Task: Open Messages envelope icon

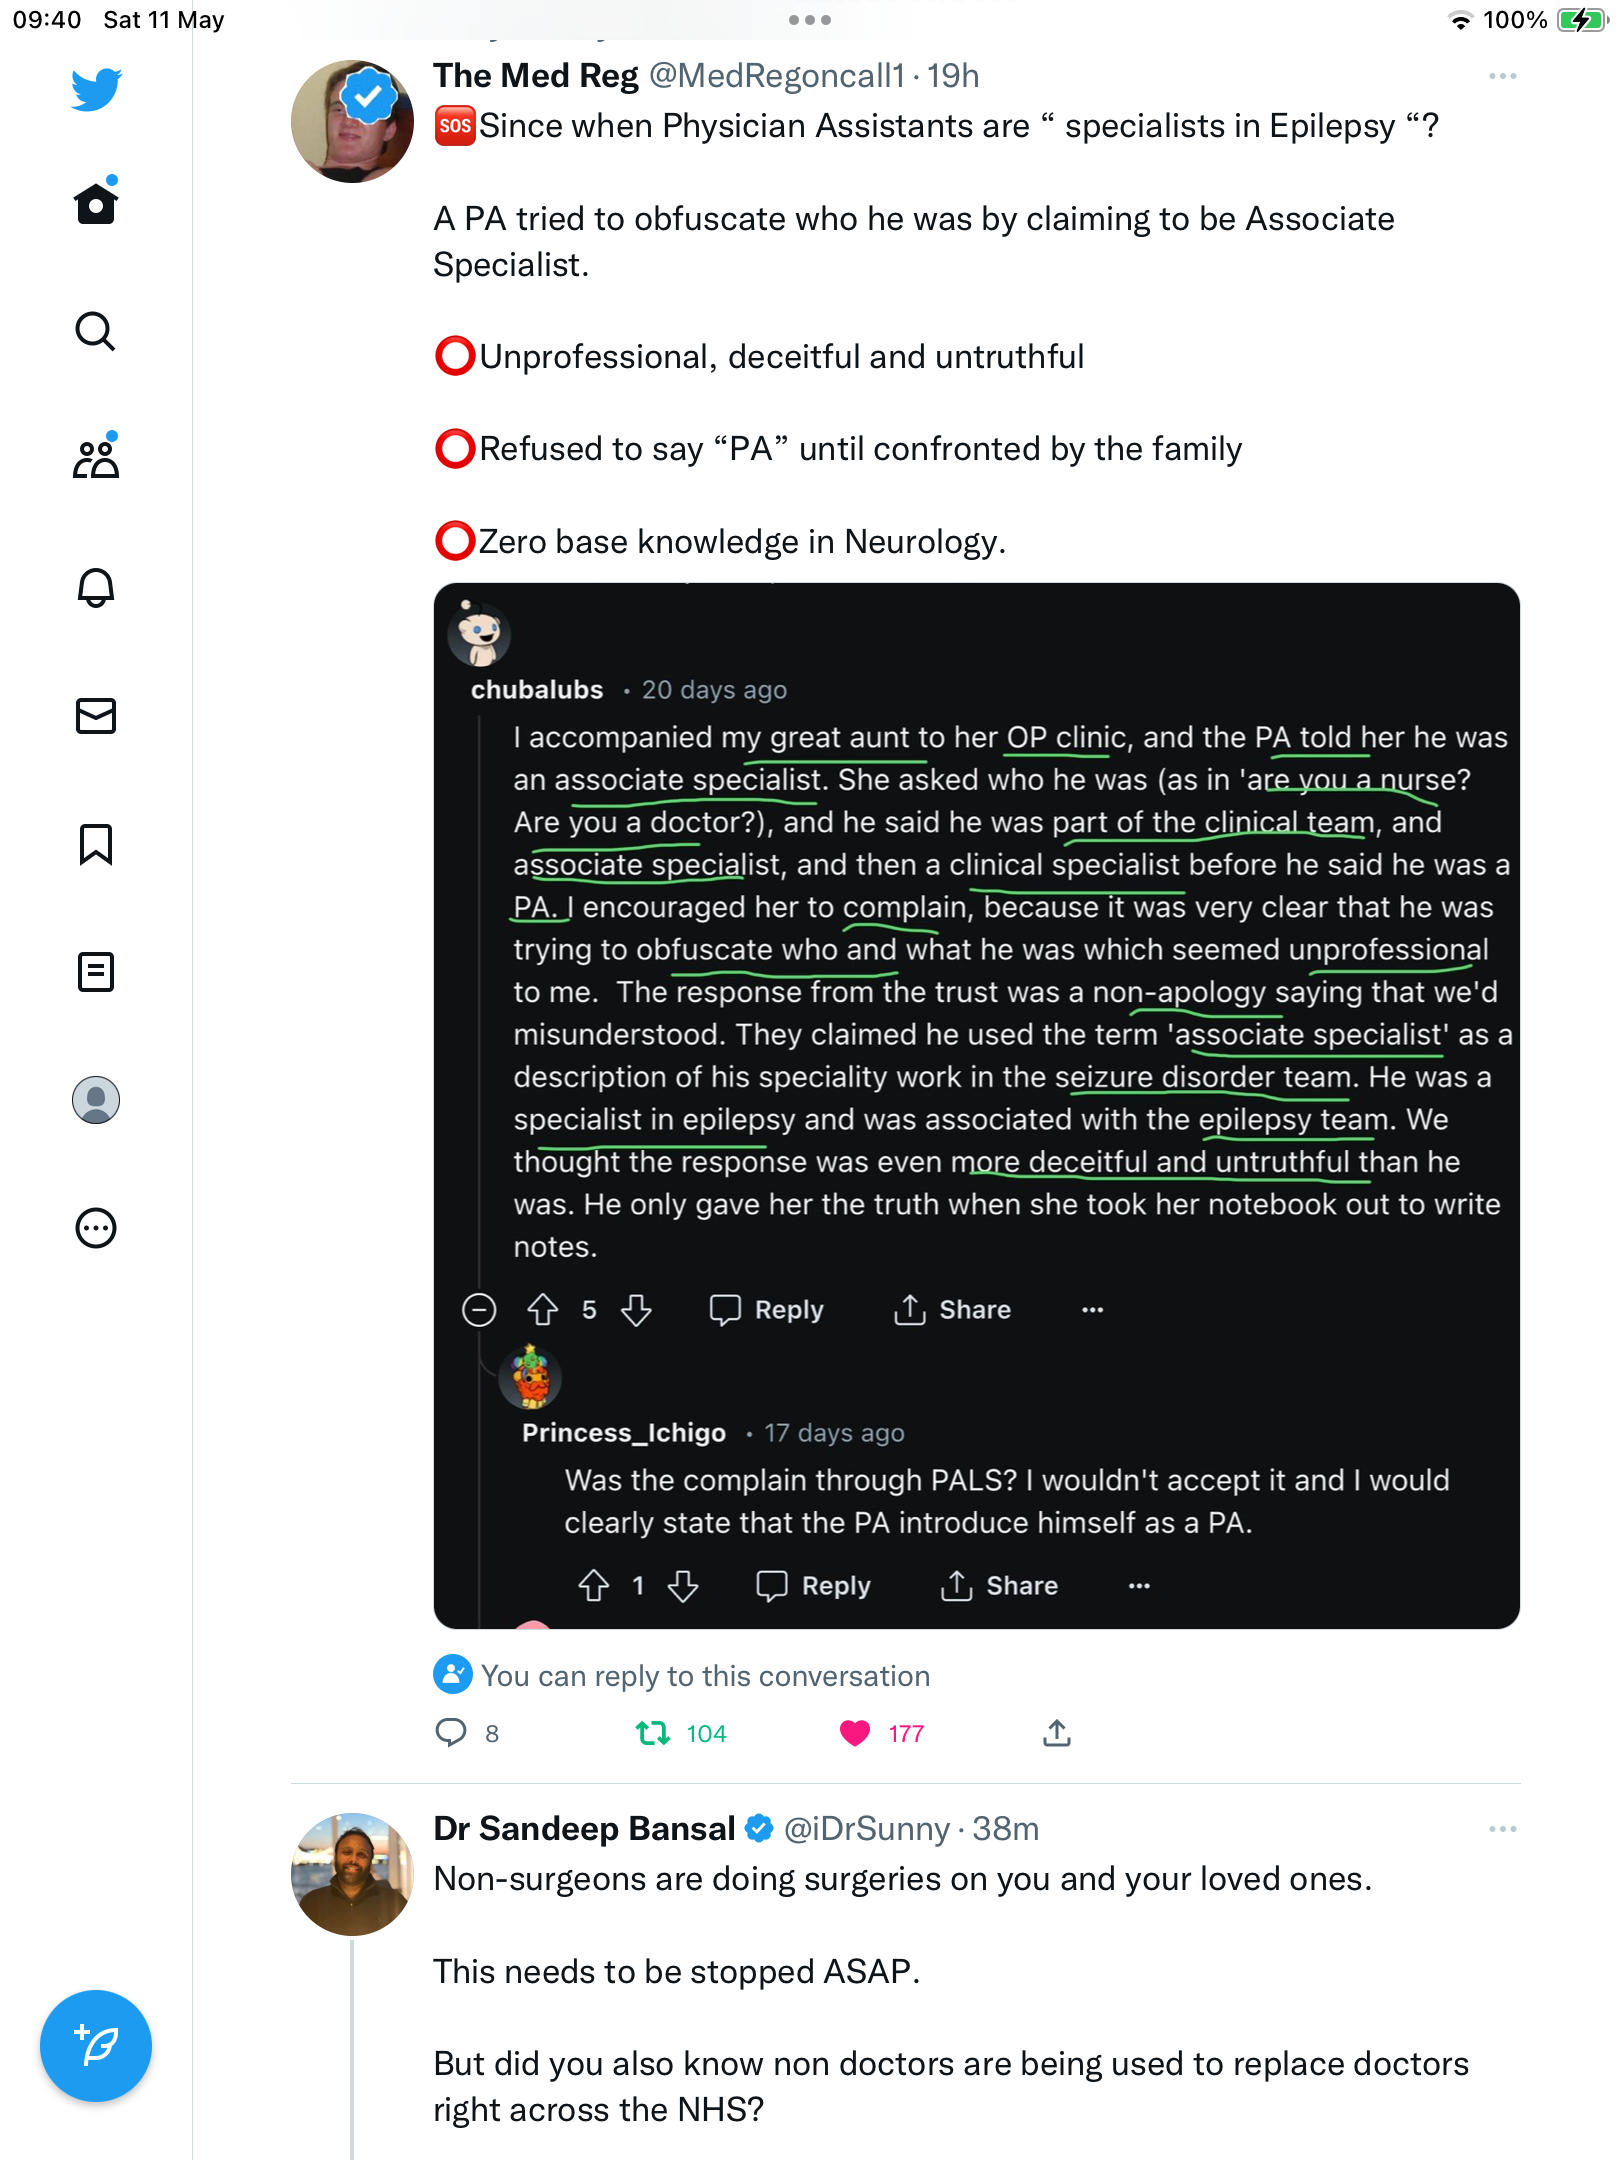Action: (96, 716)
